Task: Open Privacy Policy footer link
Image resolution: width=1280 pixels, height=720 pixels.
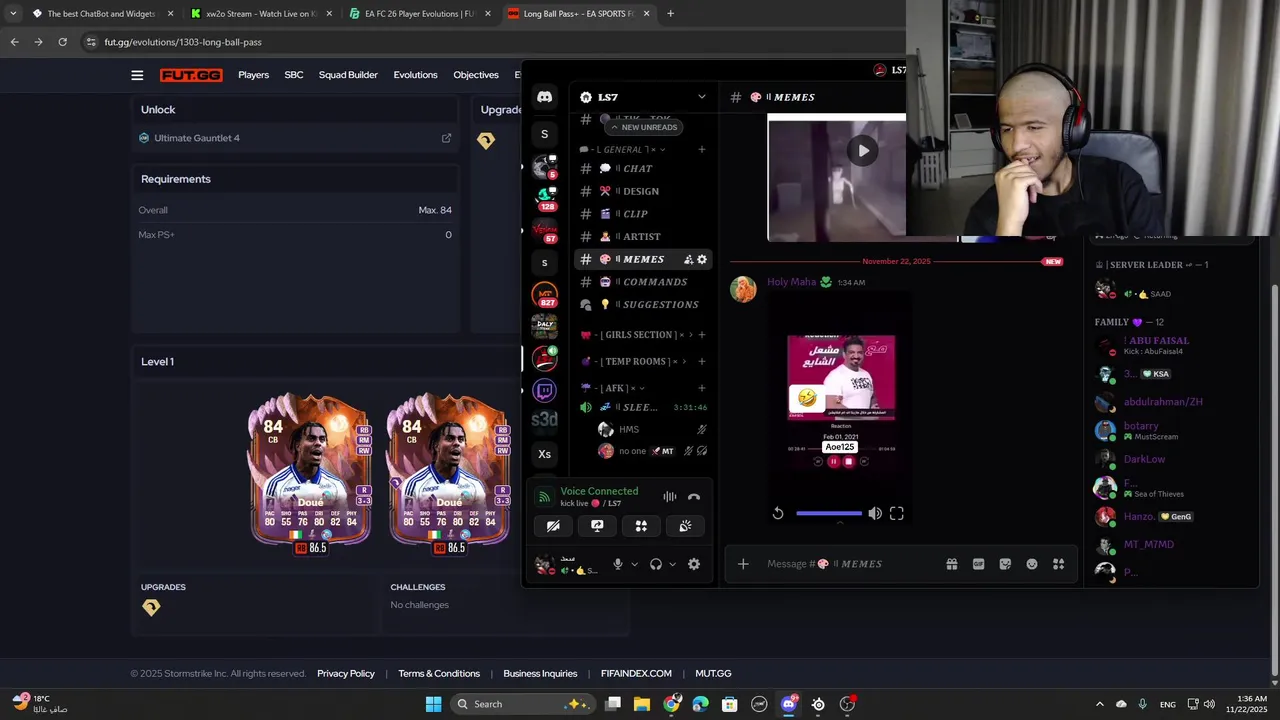Action: pyautogui.click(x=346, y=673)
